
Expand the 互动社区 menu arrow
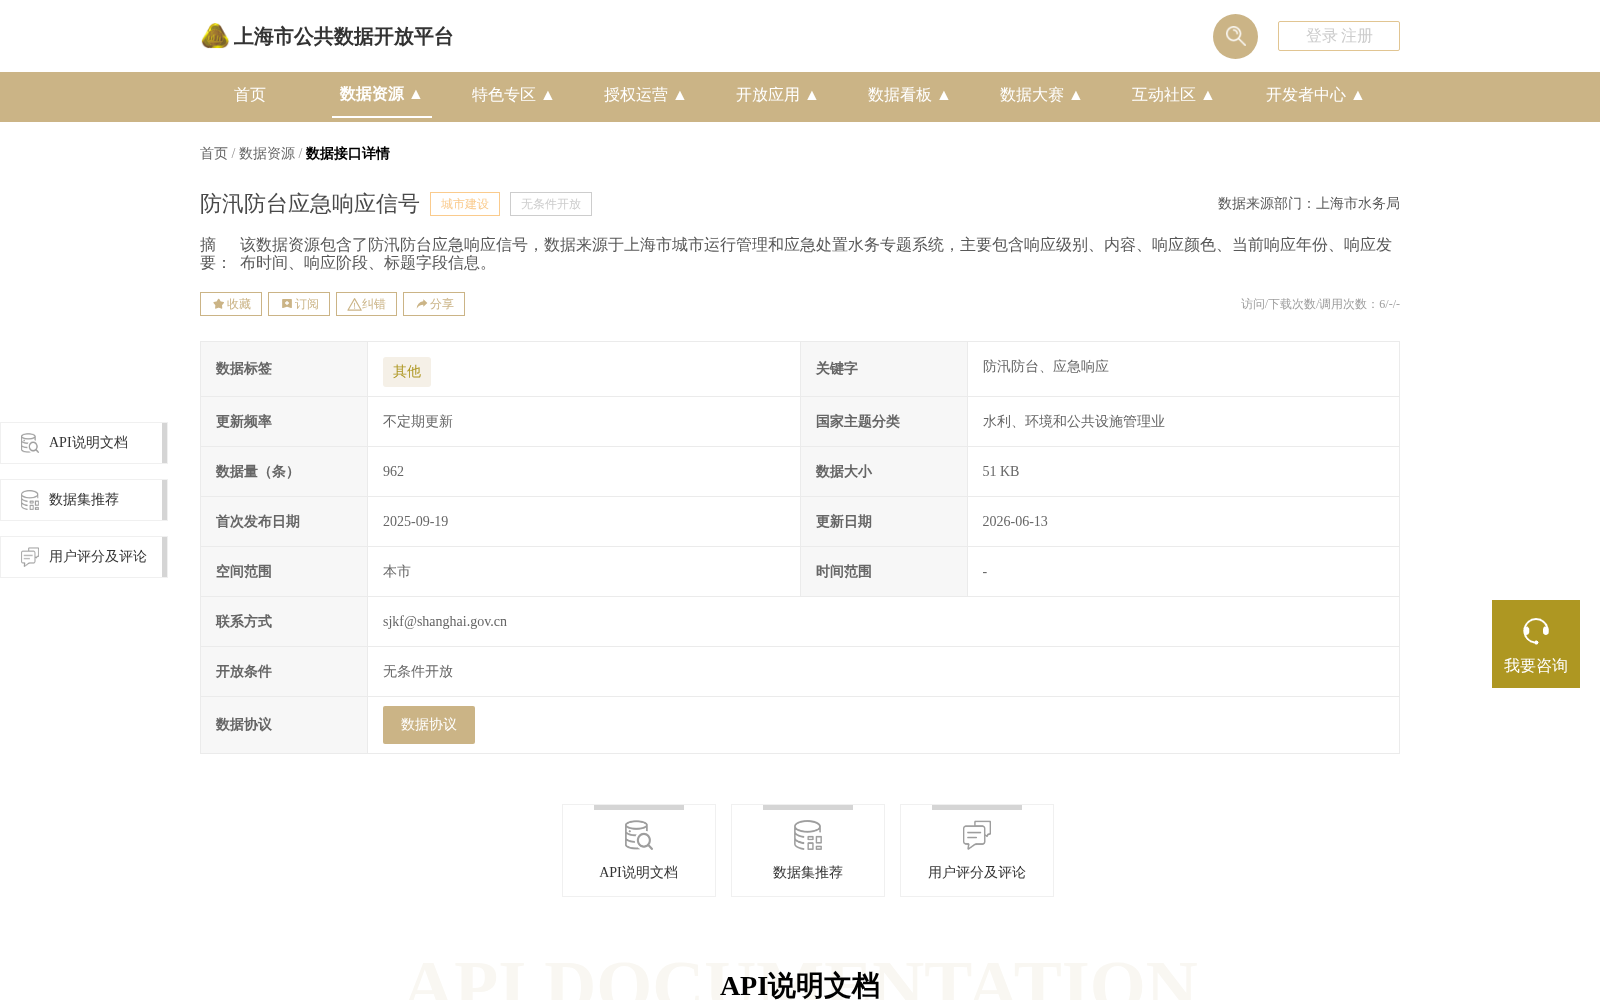click(1208, 95)
